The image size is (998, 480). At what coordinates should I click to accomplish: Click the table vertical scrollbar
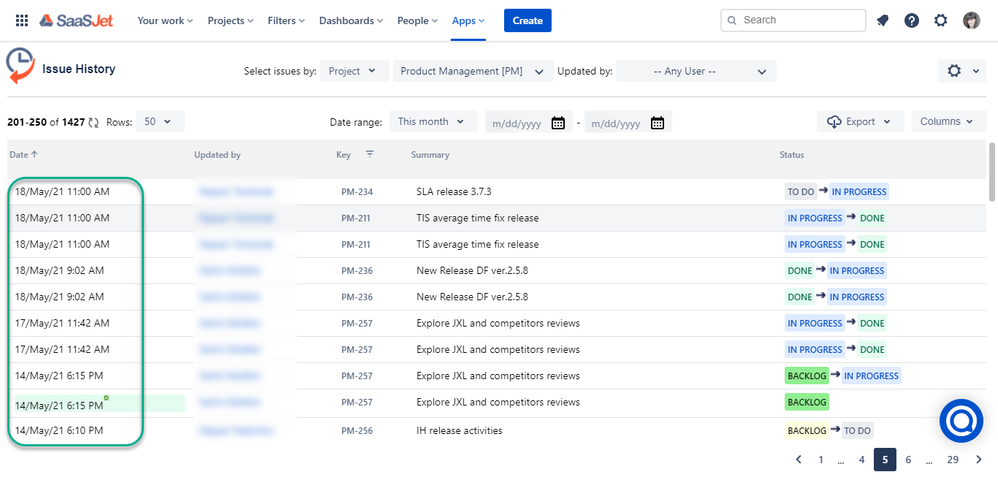click(991, 172)
